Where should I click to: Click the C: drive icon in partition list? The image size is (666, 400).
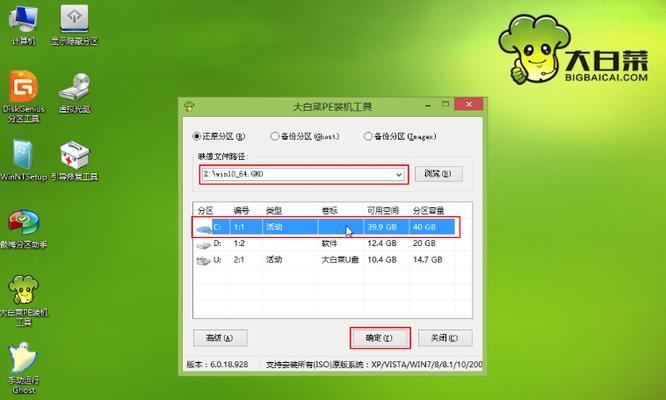point(204,229)
